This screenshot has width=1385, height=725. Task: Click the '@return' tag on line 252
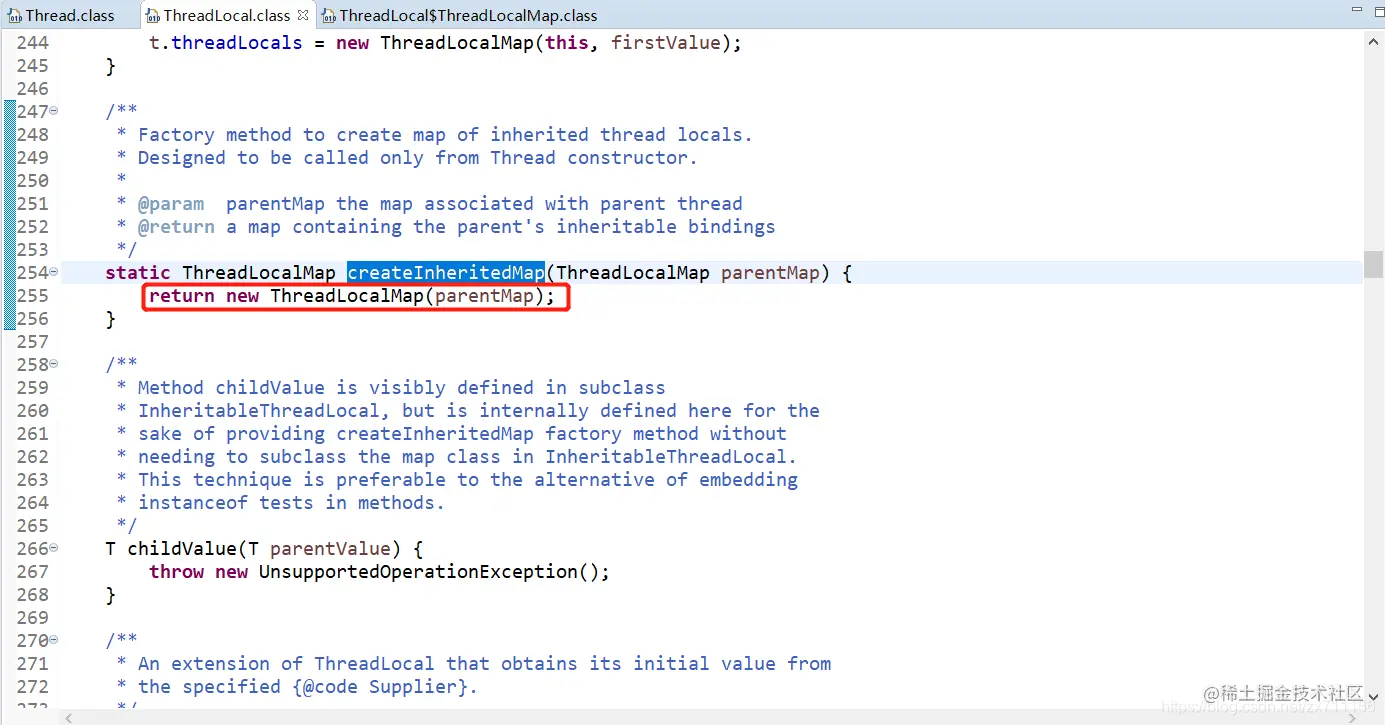[176, 226]
